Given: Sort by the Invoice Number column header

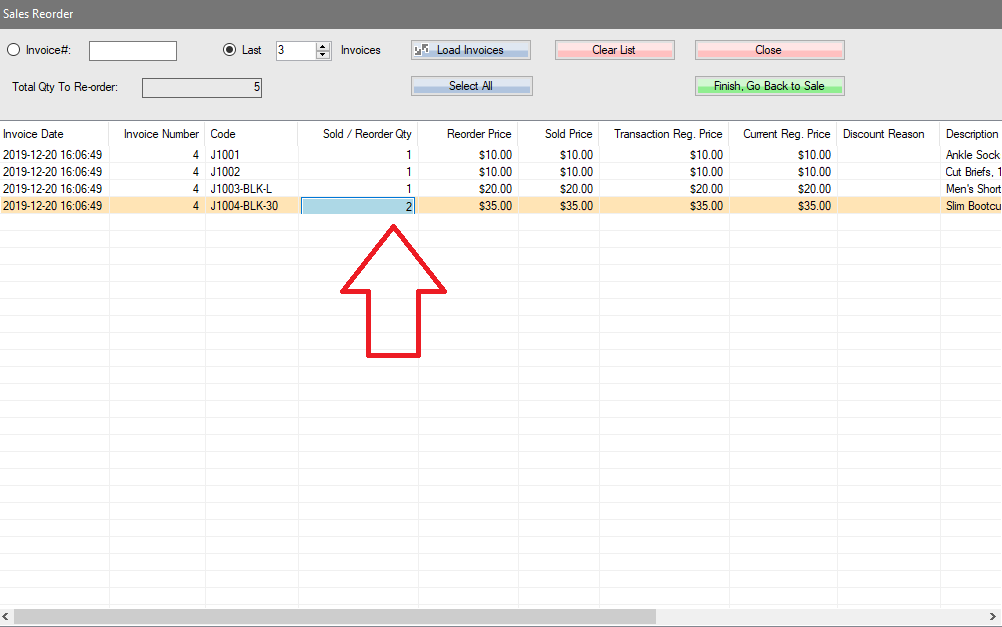Looking at the screenshot, I should point(157,134).
